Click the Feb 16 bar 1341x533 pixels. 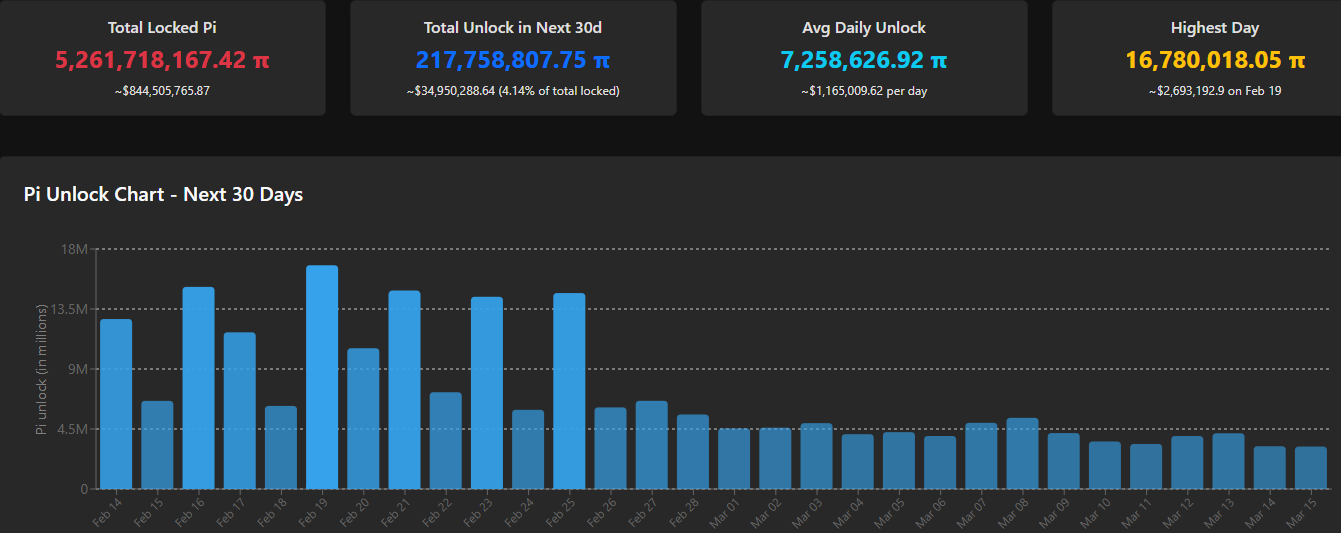tap(198, 388)
